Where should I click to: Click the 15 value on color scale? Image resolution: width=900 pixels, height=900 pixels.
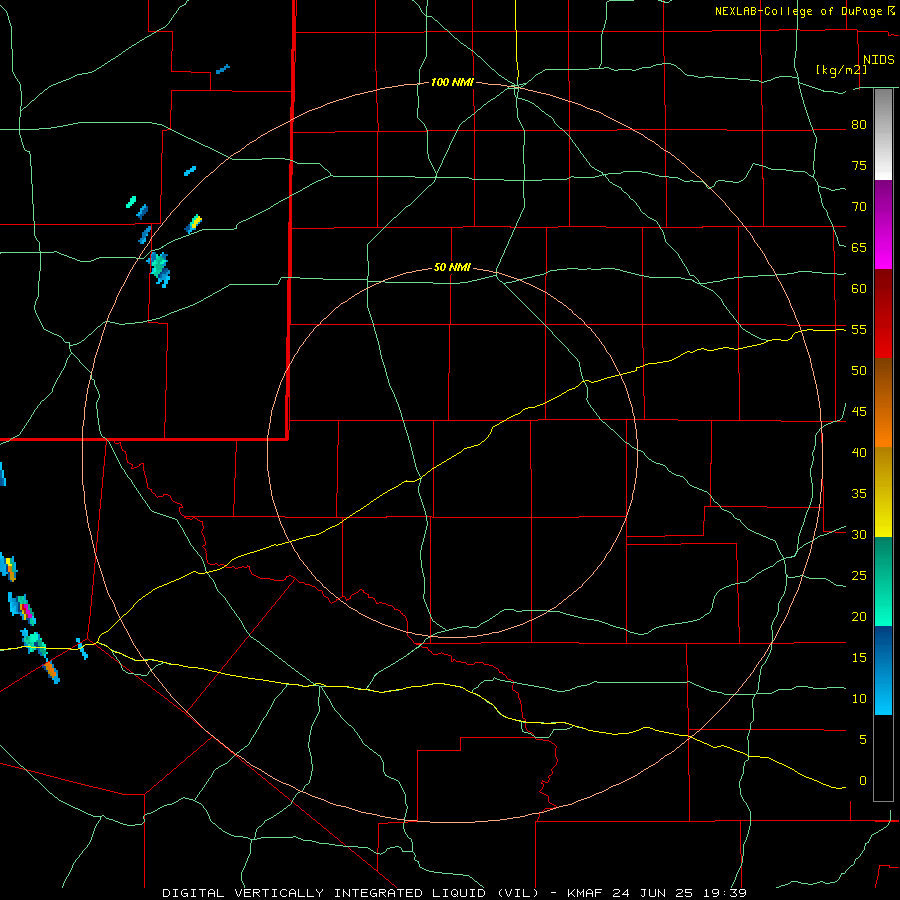point(859,658)
